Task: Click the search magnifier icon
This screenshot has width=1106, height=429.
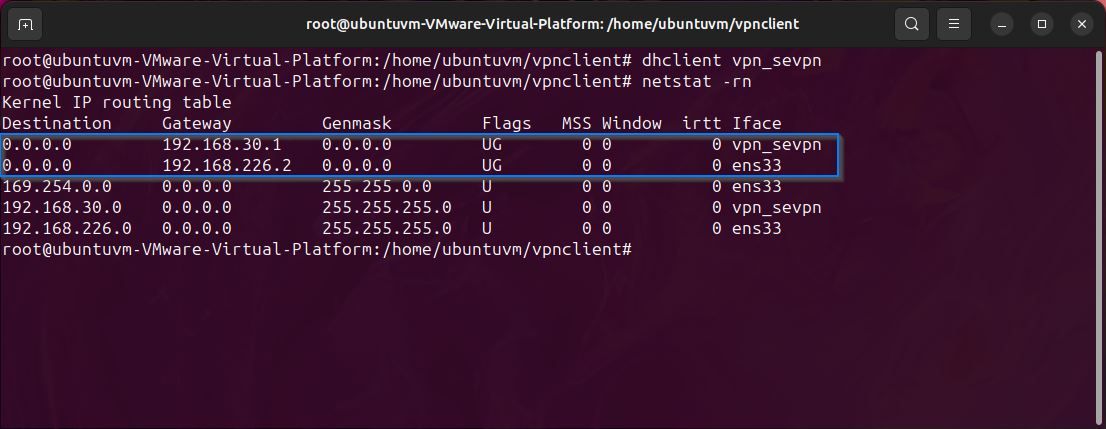Action: tap(911, 23)
